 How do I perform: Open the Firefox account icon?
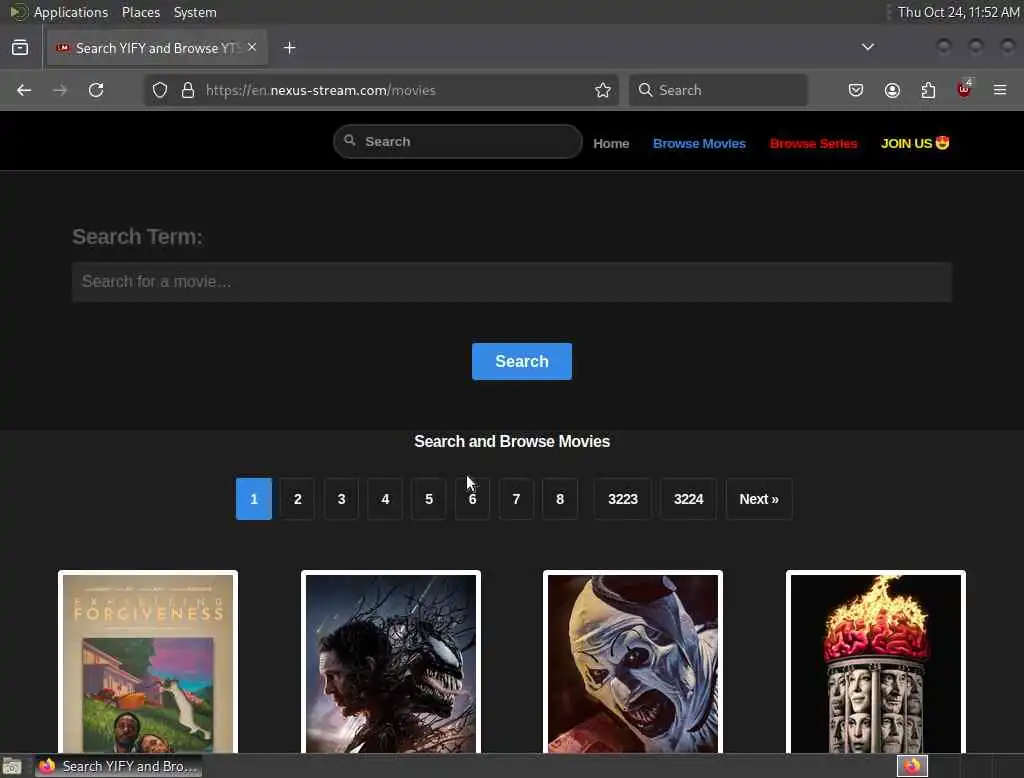coord(892,90)
